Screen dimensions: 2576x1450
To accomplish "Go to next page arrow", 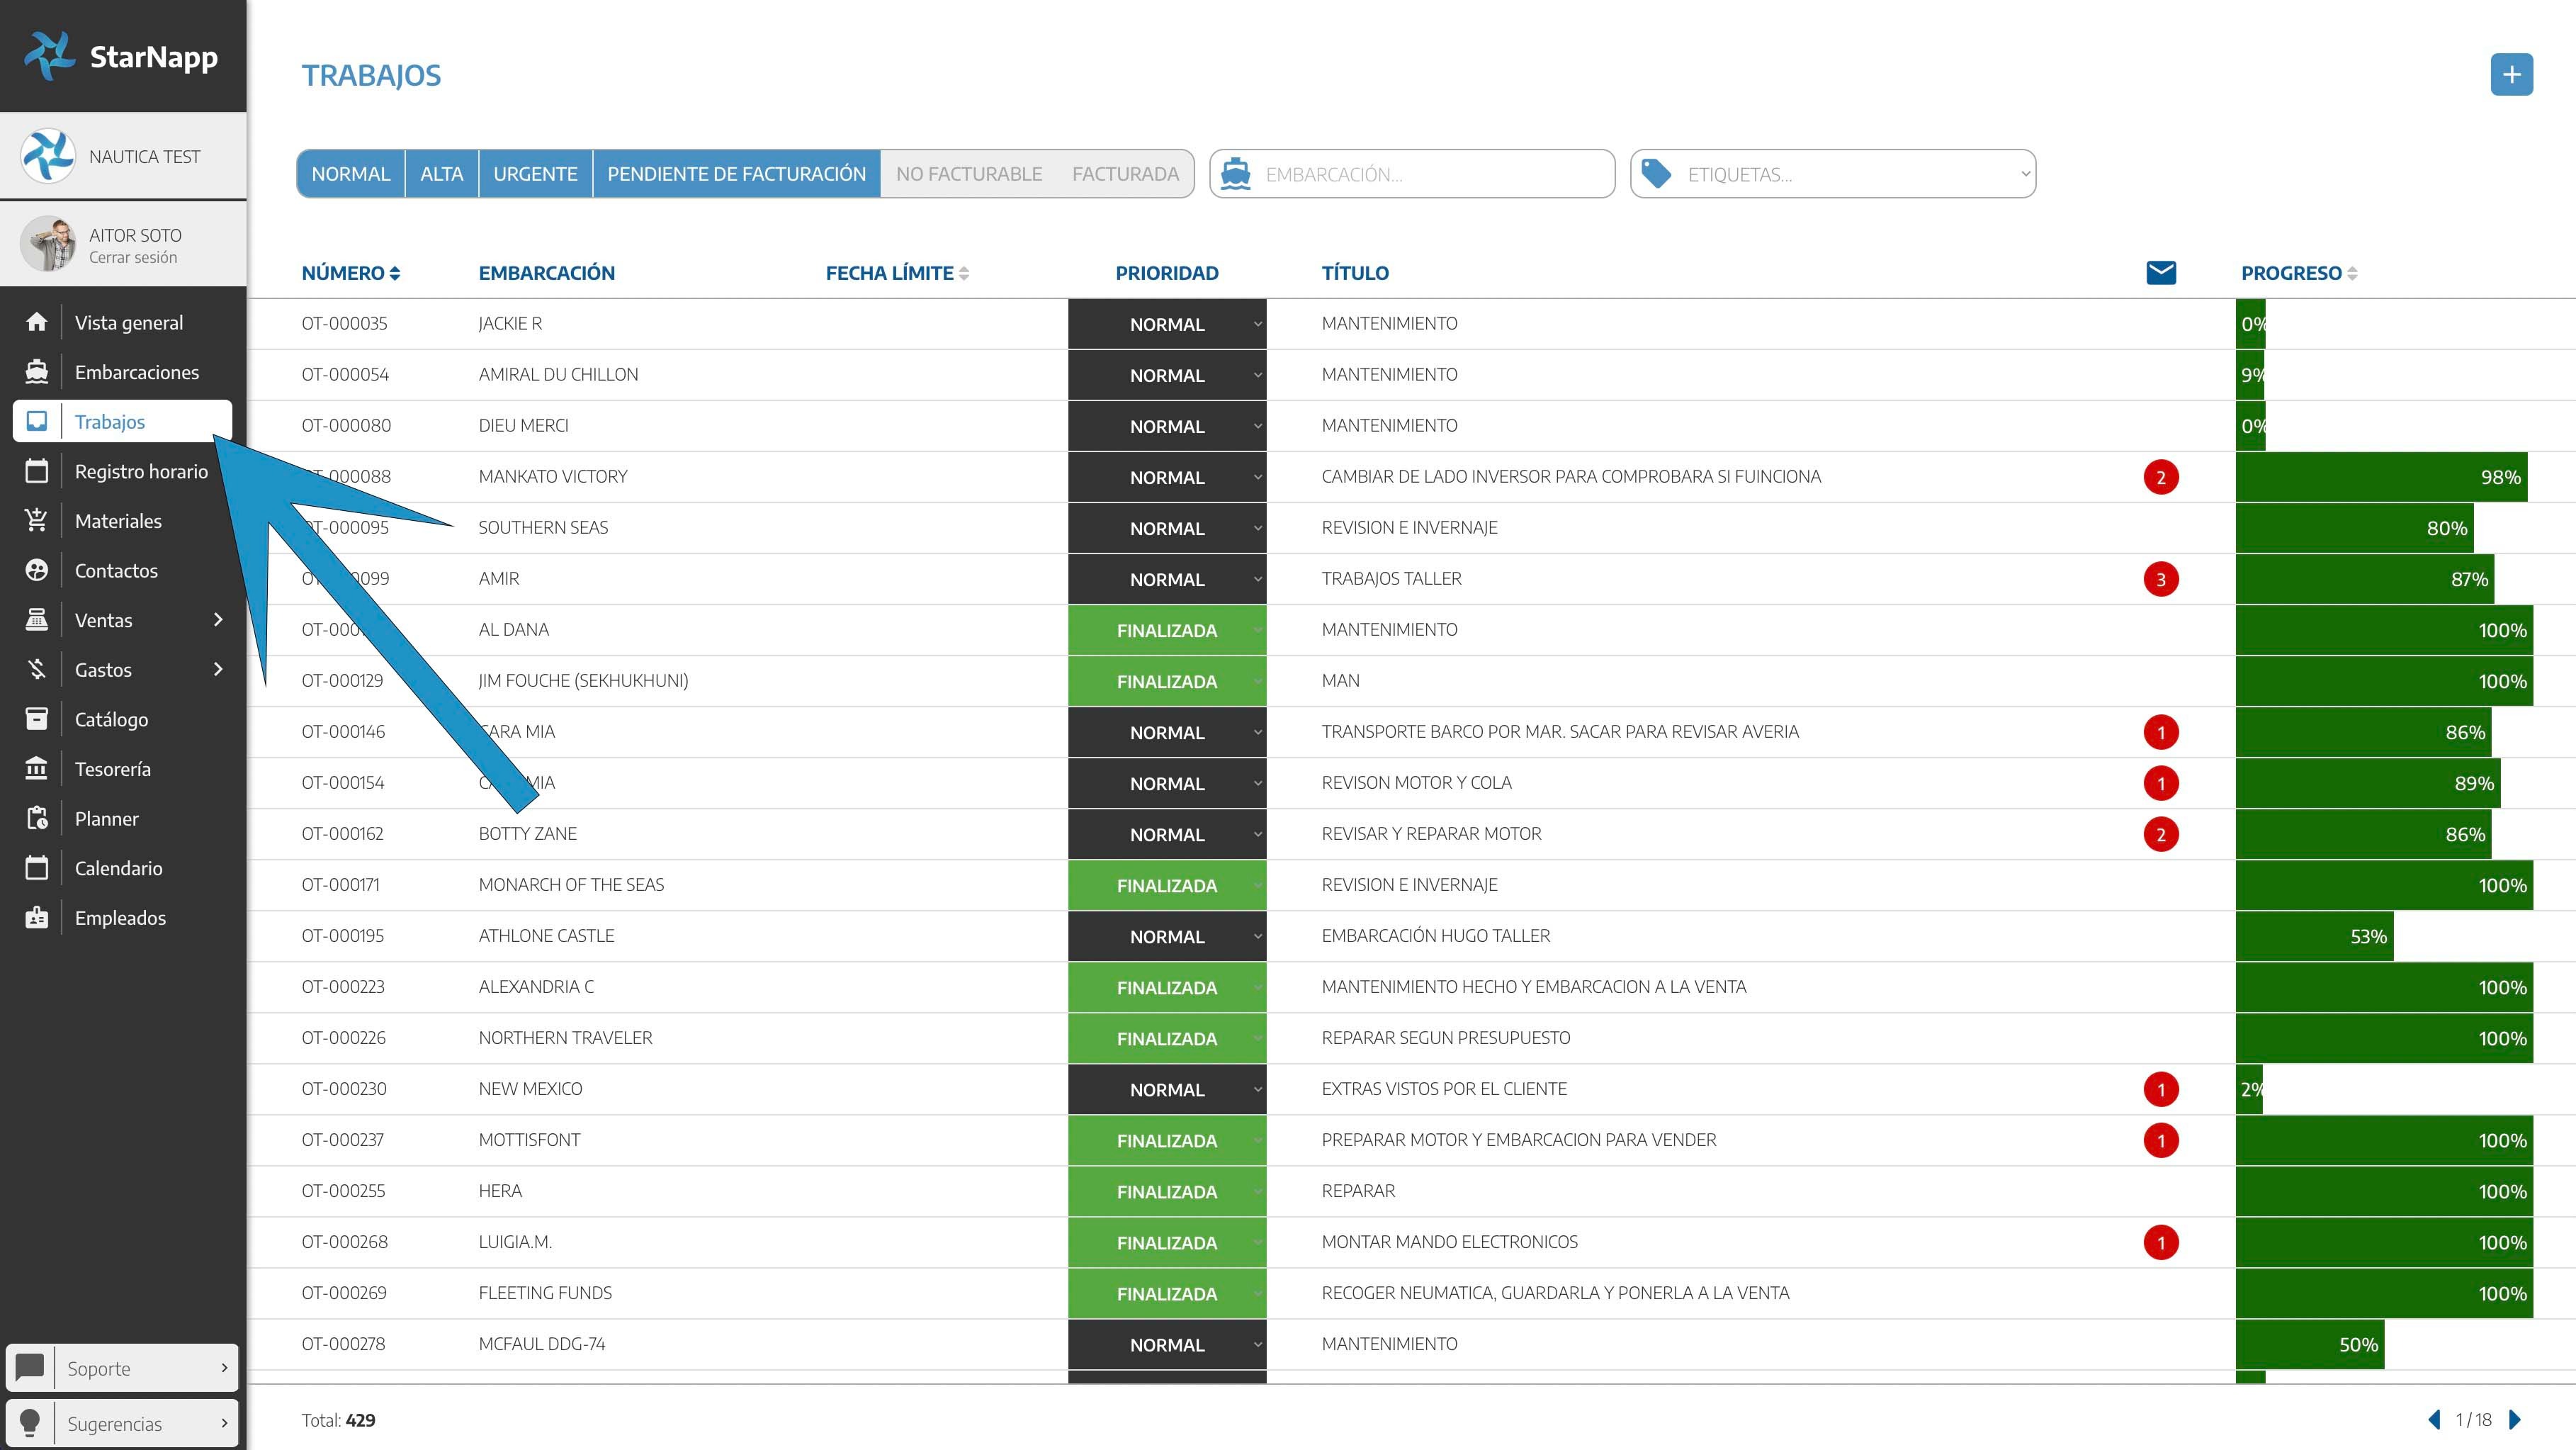I will [x=2515, y=1419].
